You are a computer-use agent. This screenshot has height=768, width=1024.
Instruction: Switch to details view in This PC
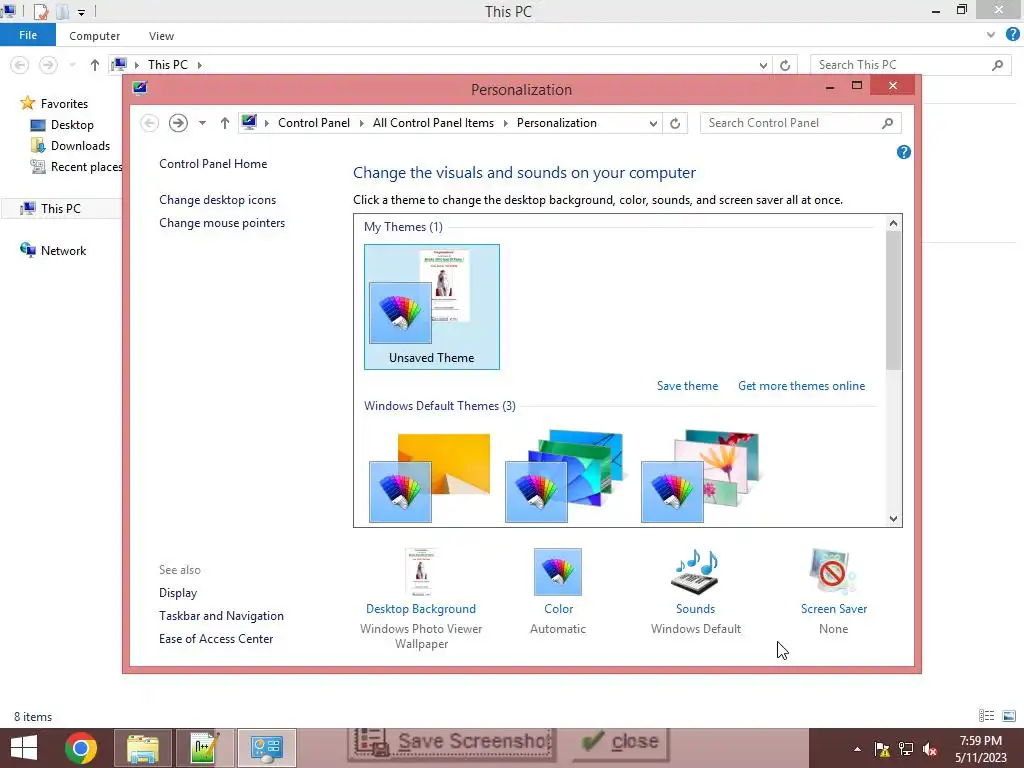[987, 716]
